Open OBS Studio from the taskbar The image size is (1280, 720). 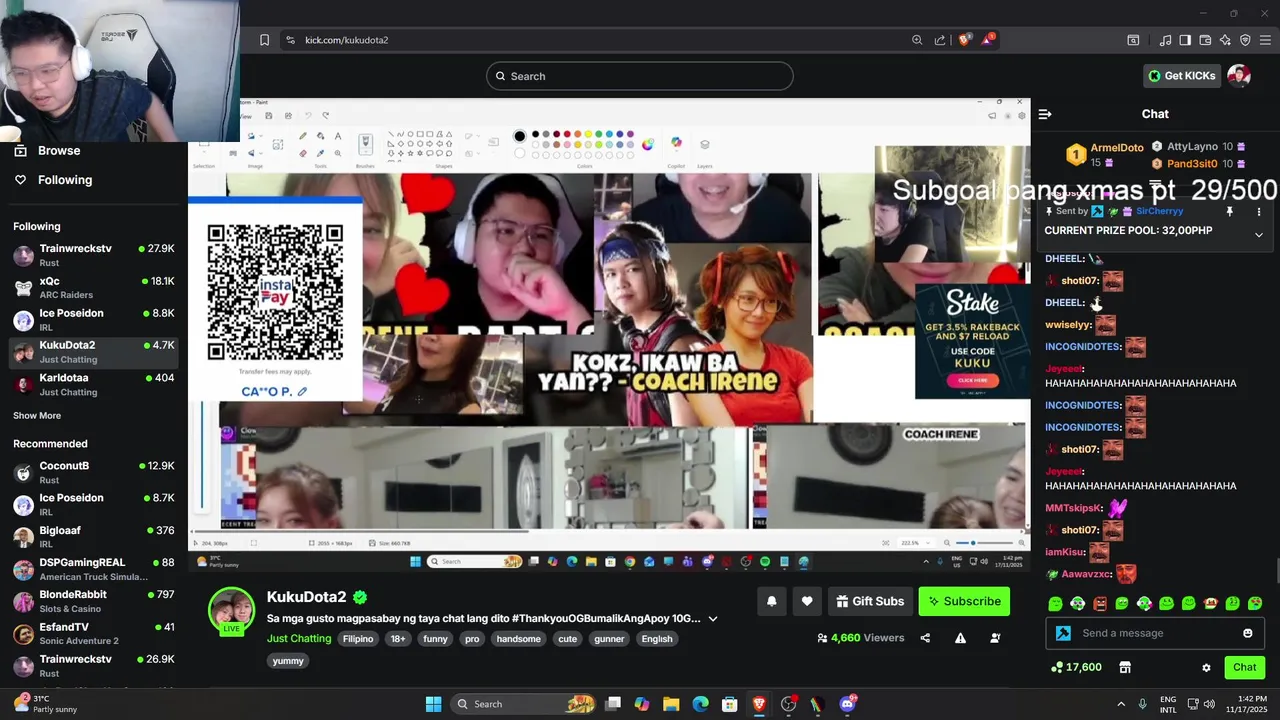pos(788,704)
